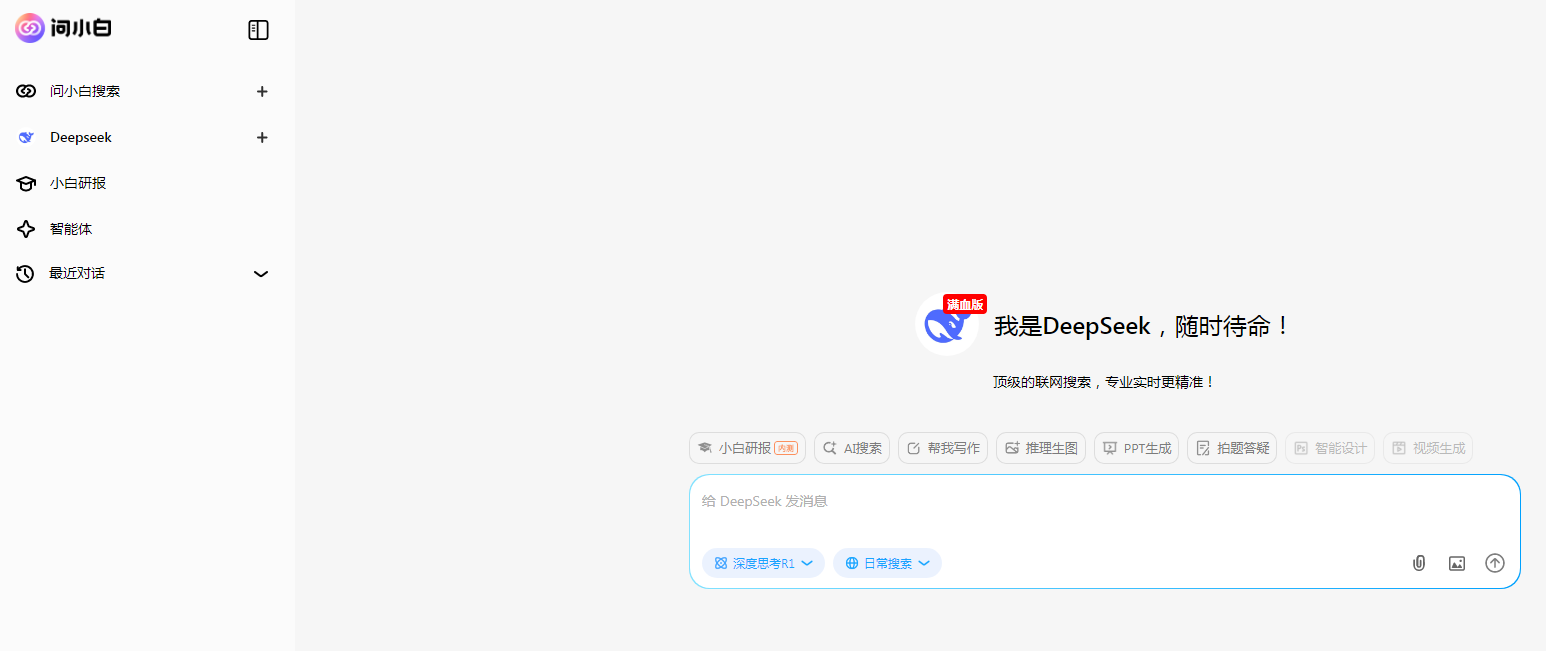Click the image upload icon
The height and width of the screenshot is (651, 1546).
click(x=1457, y=563)
